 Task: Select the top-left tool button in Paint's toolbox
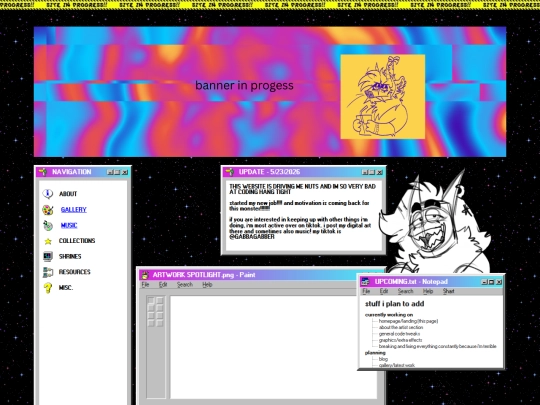pyautogui.click(x=151, y=301)
